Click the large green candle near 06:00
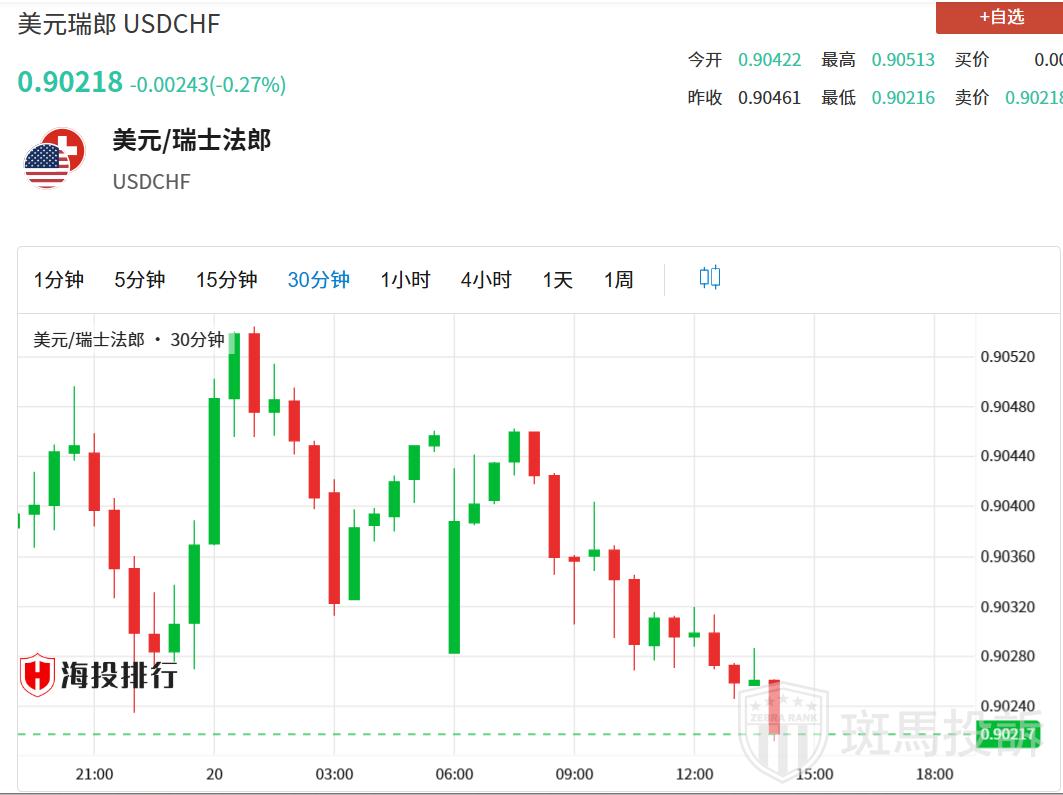1063x795 pixels. tap(454, 587)
